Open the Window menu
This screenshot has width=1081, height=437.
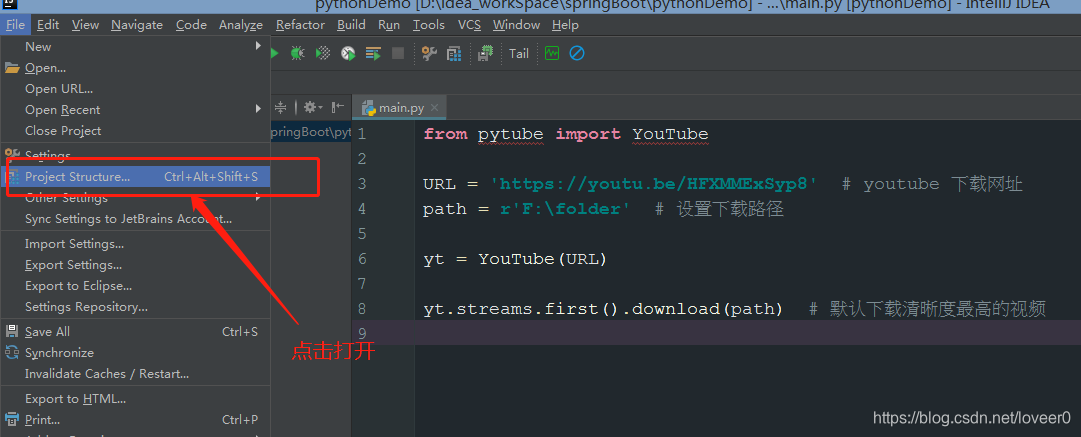click(516, 25)
